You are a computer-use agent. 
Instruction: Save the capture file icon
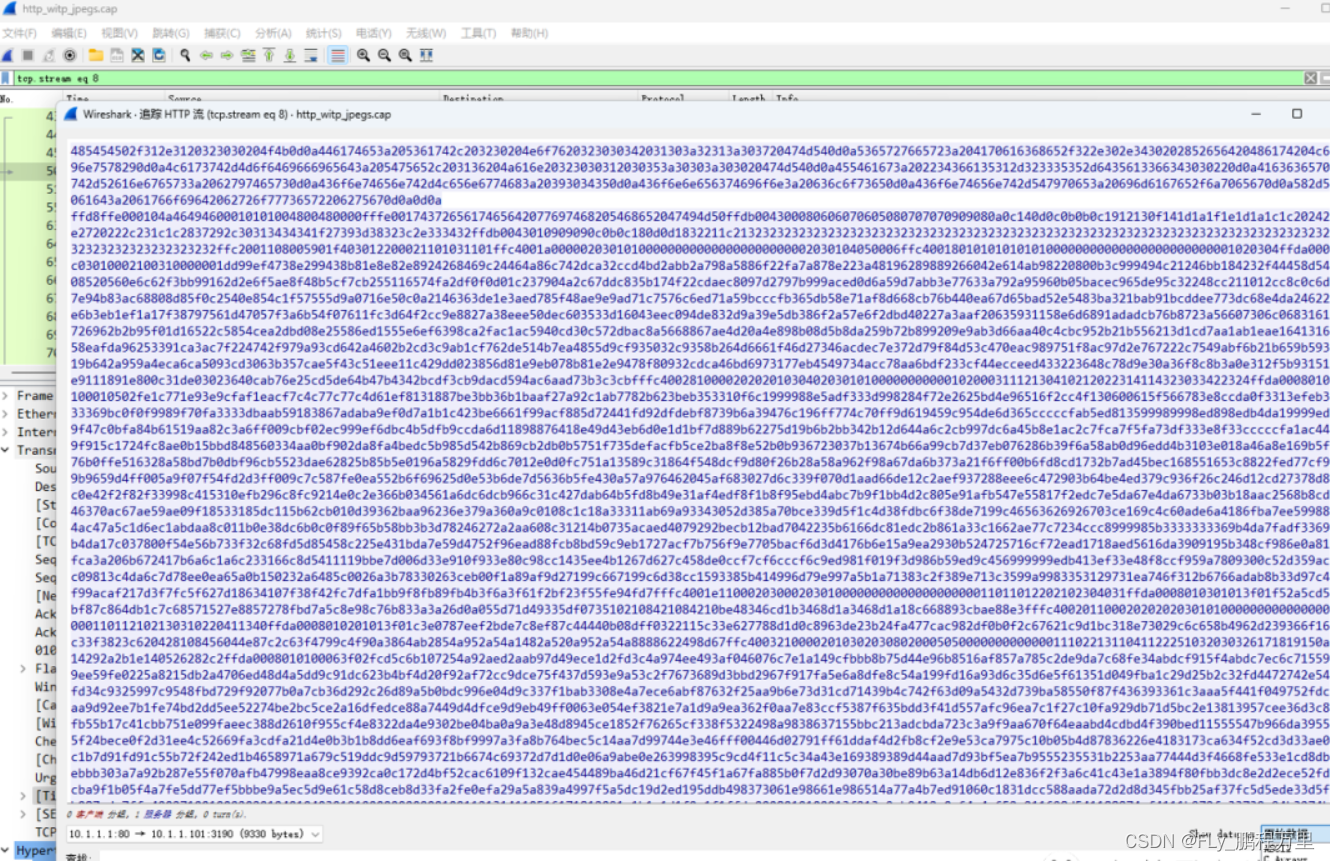point(117,55)
